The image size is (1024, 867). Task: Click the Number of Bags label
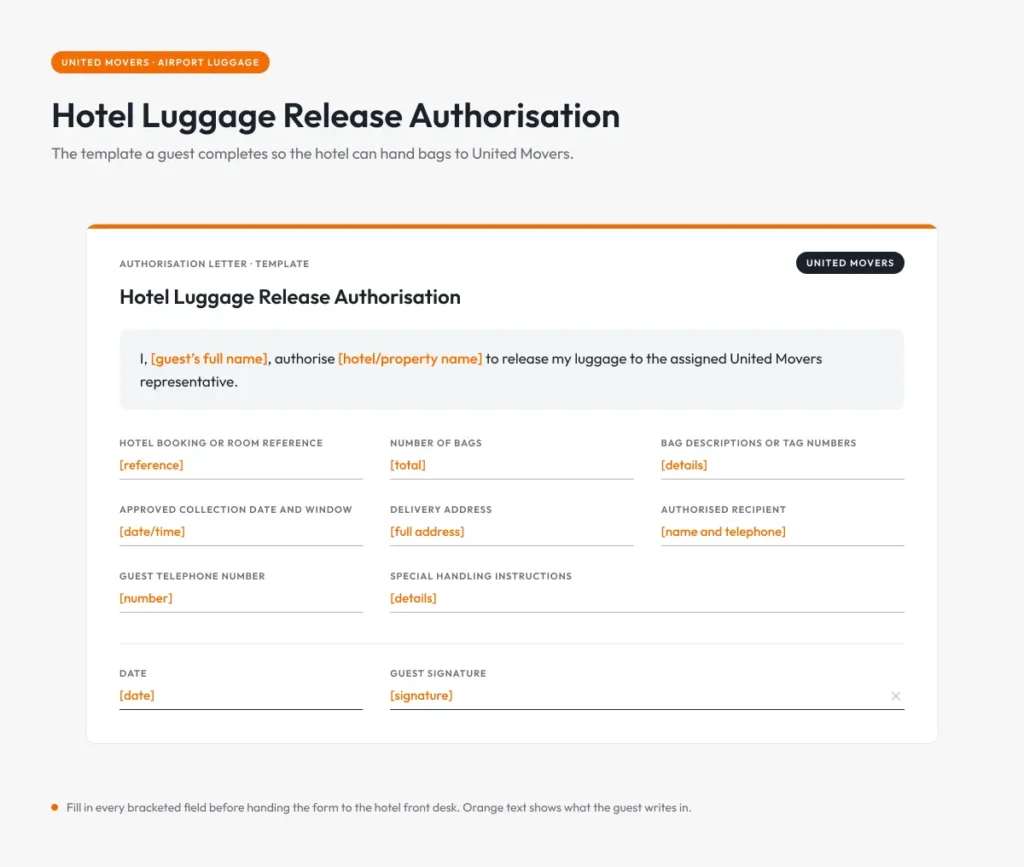(x=436, y=443)
